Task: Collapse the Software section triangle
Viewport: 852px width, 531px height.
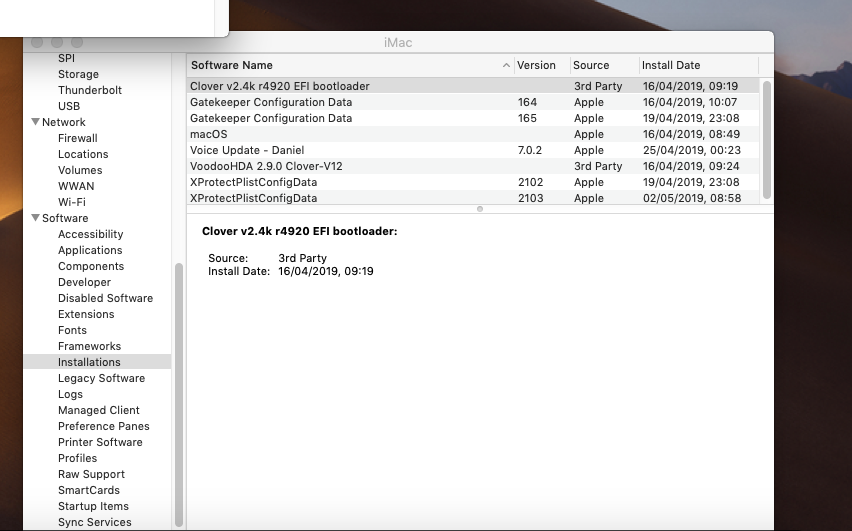Action: (x=35, y=217)
